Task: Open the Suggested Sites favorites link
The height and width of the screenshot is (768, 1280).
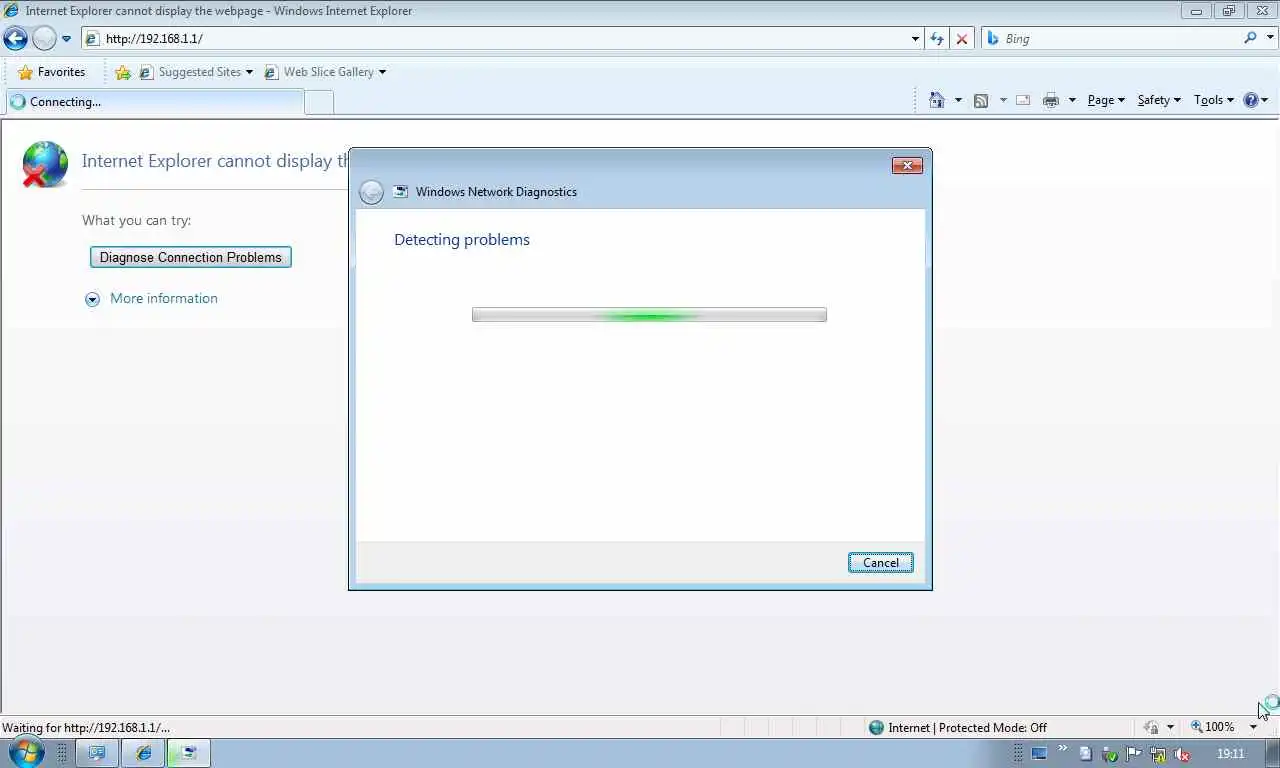Action: (196, 72)
